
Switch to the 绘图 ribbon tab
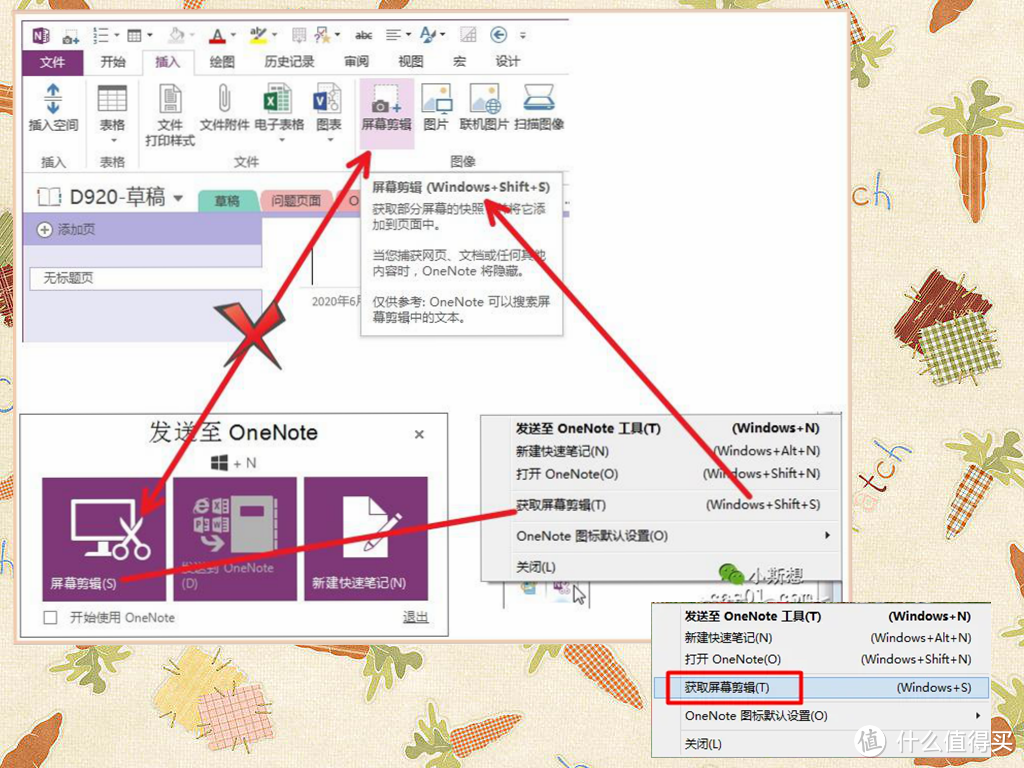click(x=222, y=62)
